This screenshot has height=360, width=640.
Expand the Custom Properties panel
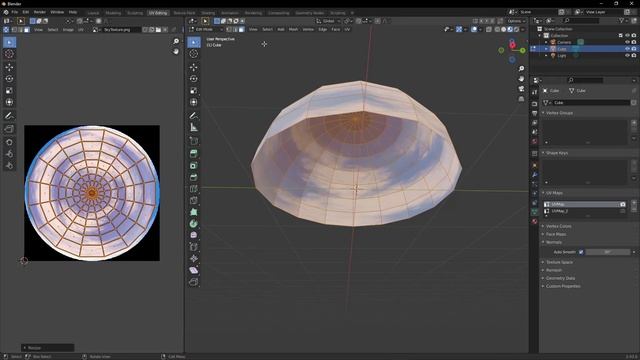563,286
